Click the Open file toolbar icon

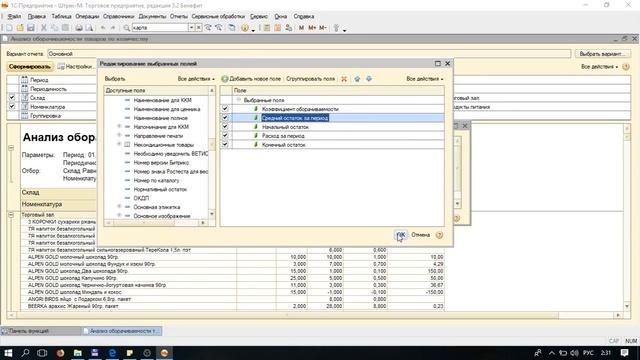[20, 28]
